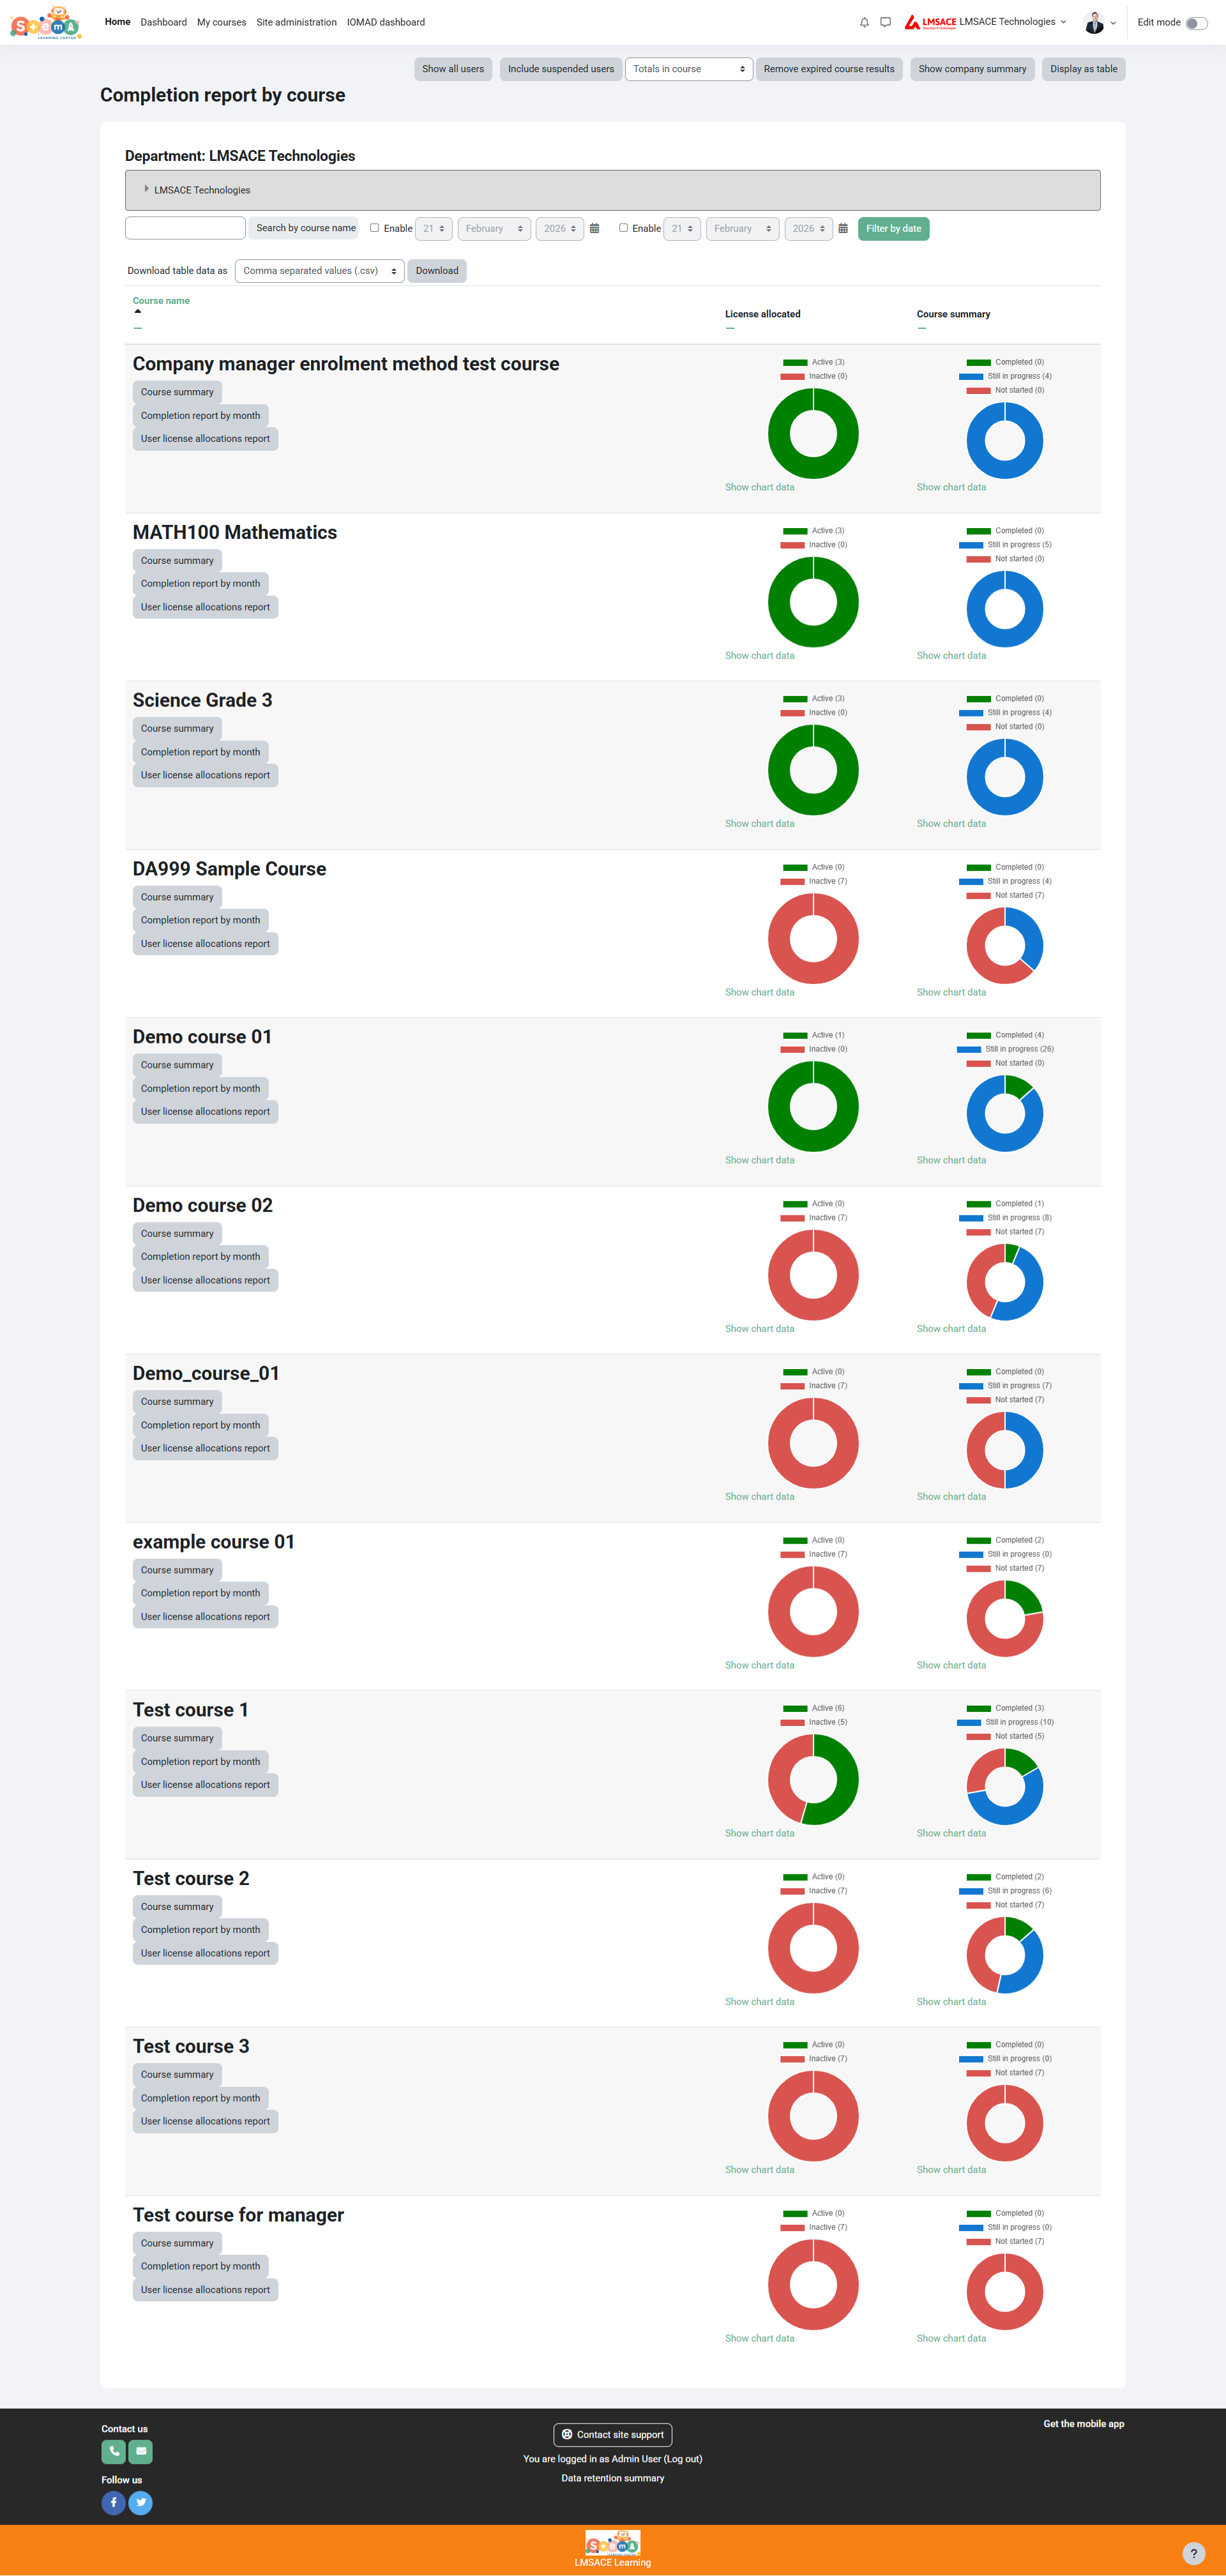Go to Site administration menu
This screenshot has width=1226, height=2576.
pyautogui.click(x=296, y=22)
